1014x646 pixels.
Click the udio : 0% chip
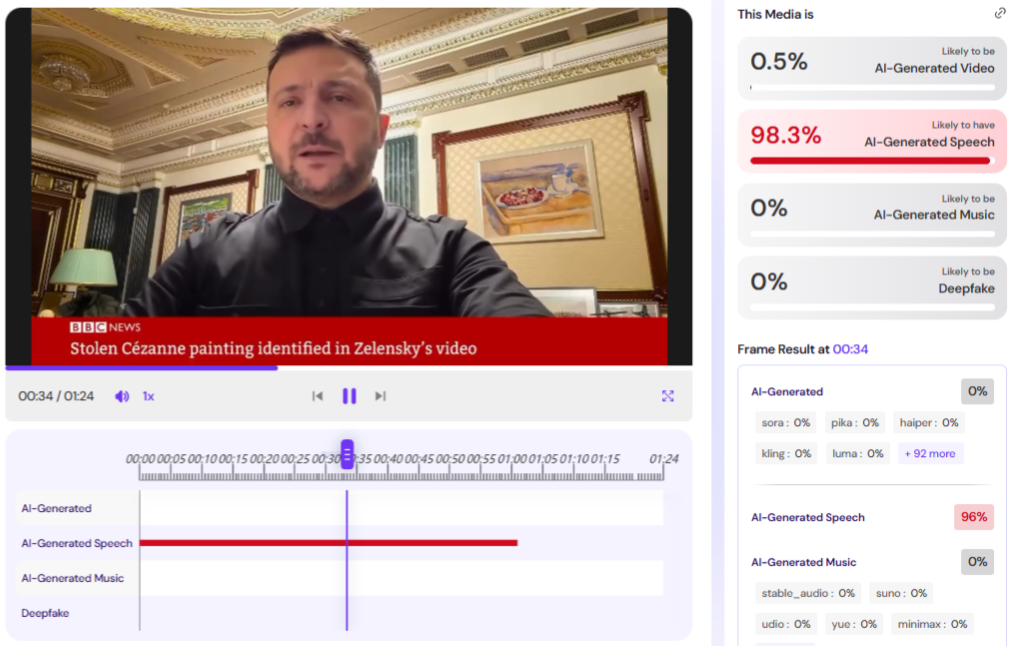pos(786,624)
